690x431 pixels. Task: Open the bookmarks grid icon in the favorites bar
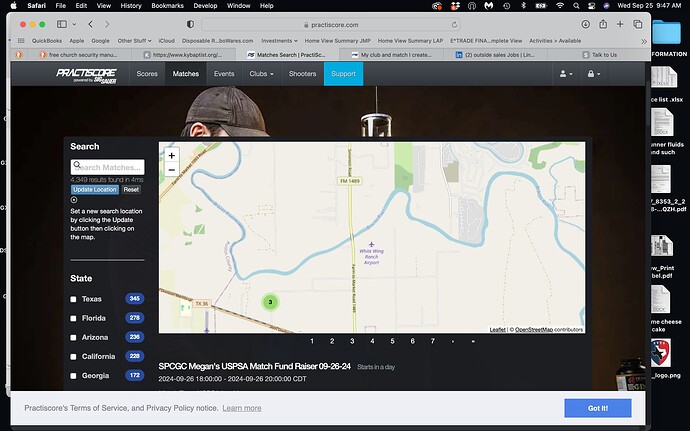(x=21, y=41)
